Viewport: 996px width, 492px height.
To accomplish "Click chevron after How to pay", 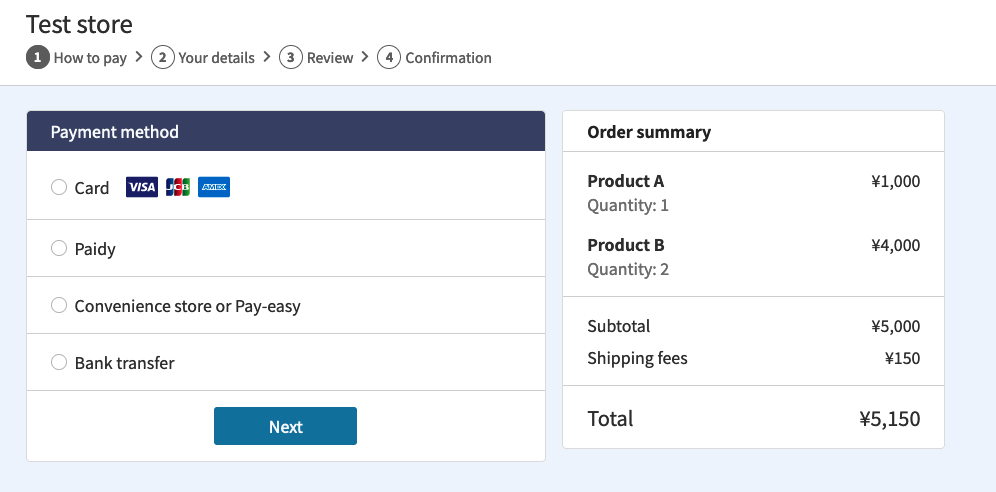I will (139, 57).
